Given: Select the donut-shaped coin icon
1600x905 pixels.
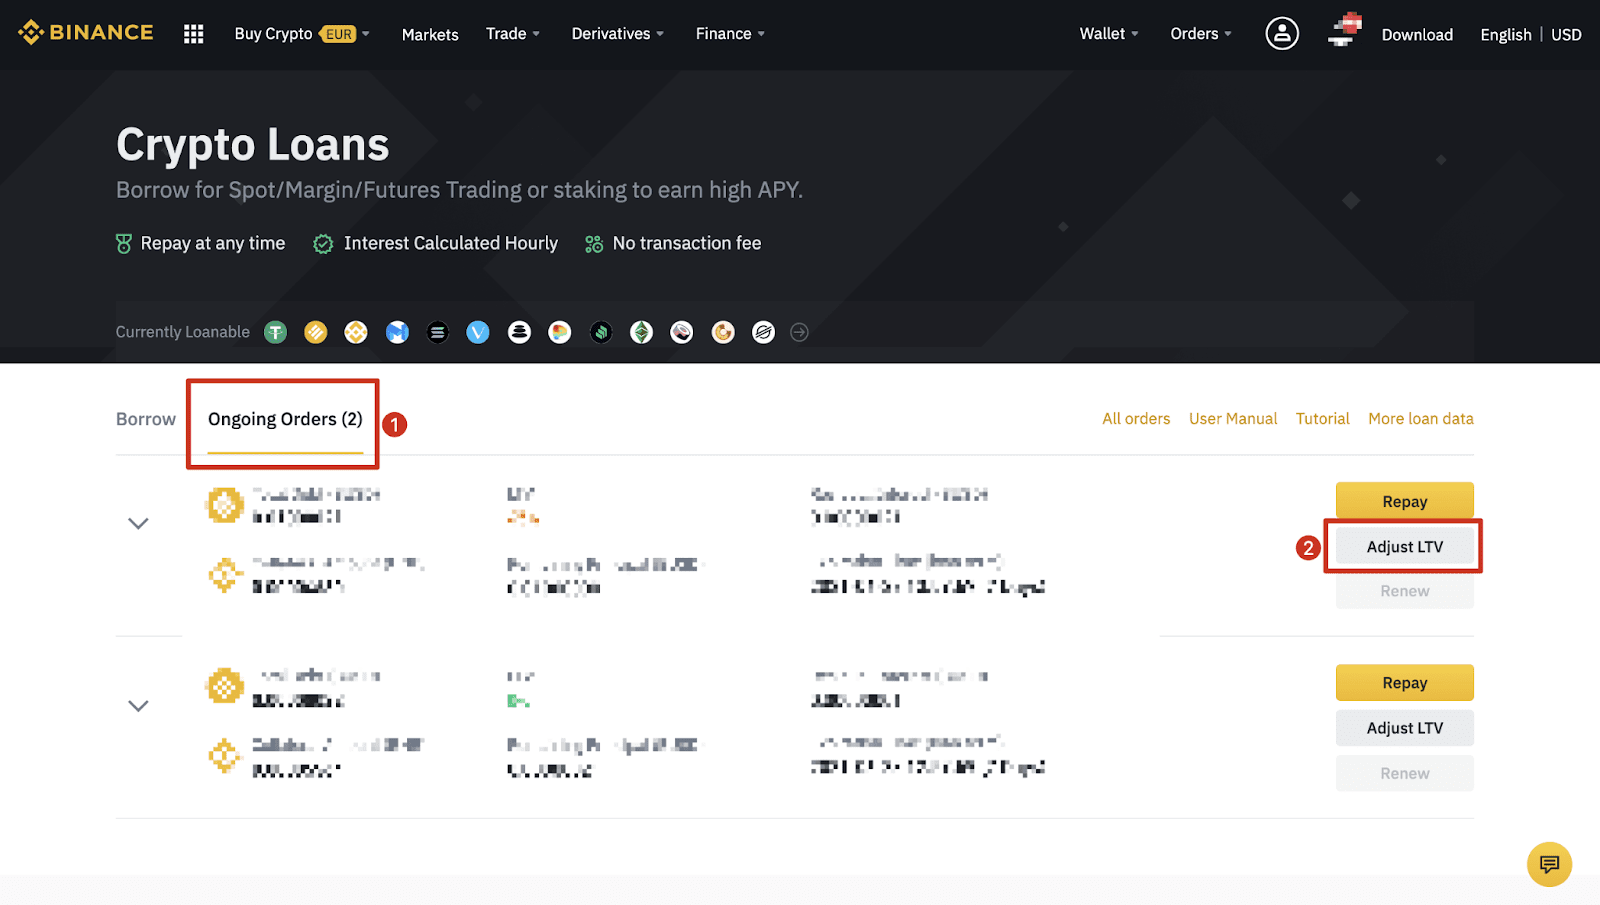Looking at the screenshot, I should [723, 332].
